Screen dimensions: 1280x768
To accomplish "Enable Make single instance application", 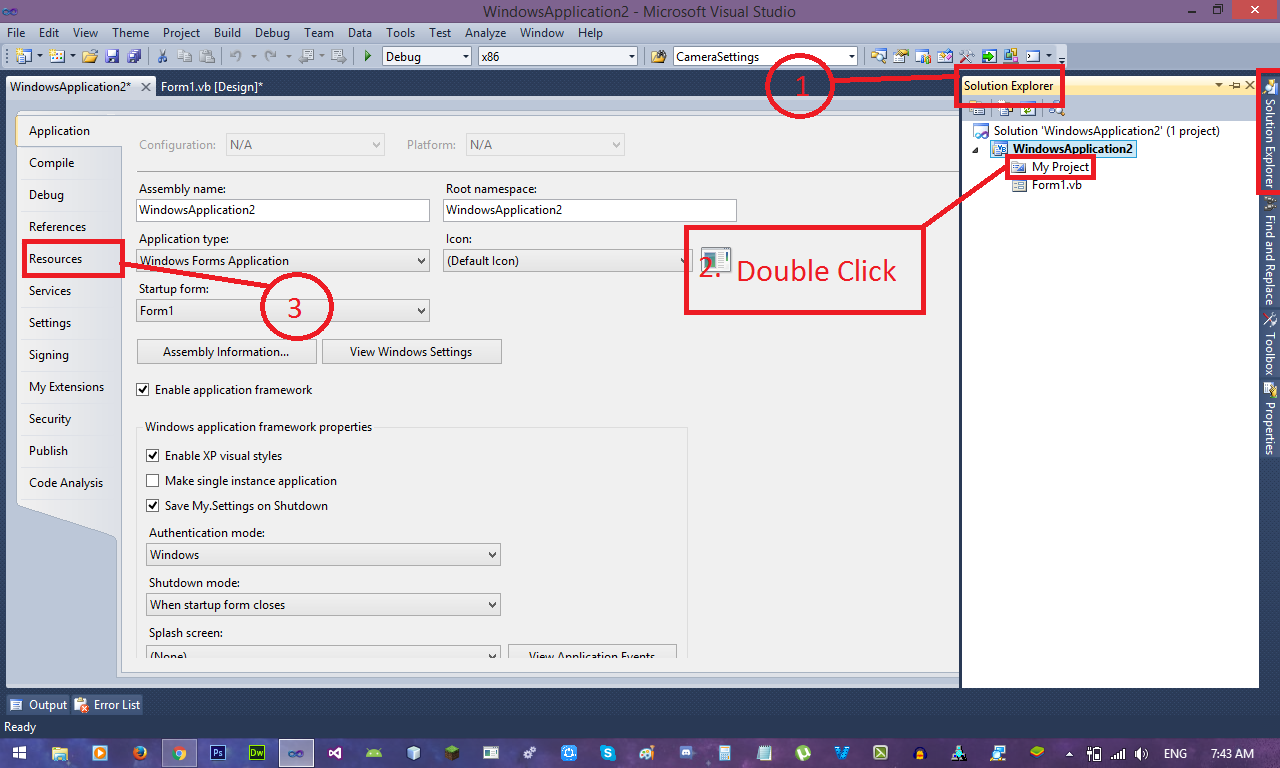I will pos(153,481).
